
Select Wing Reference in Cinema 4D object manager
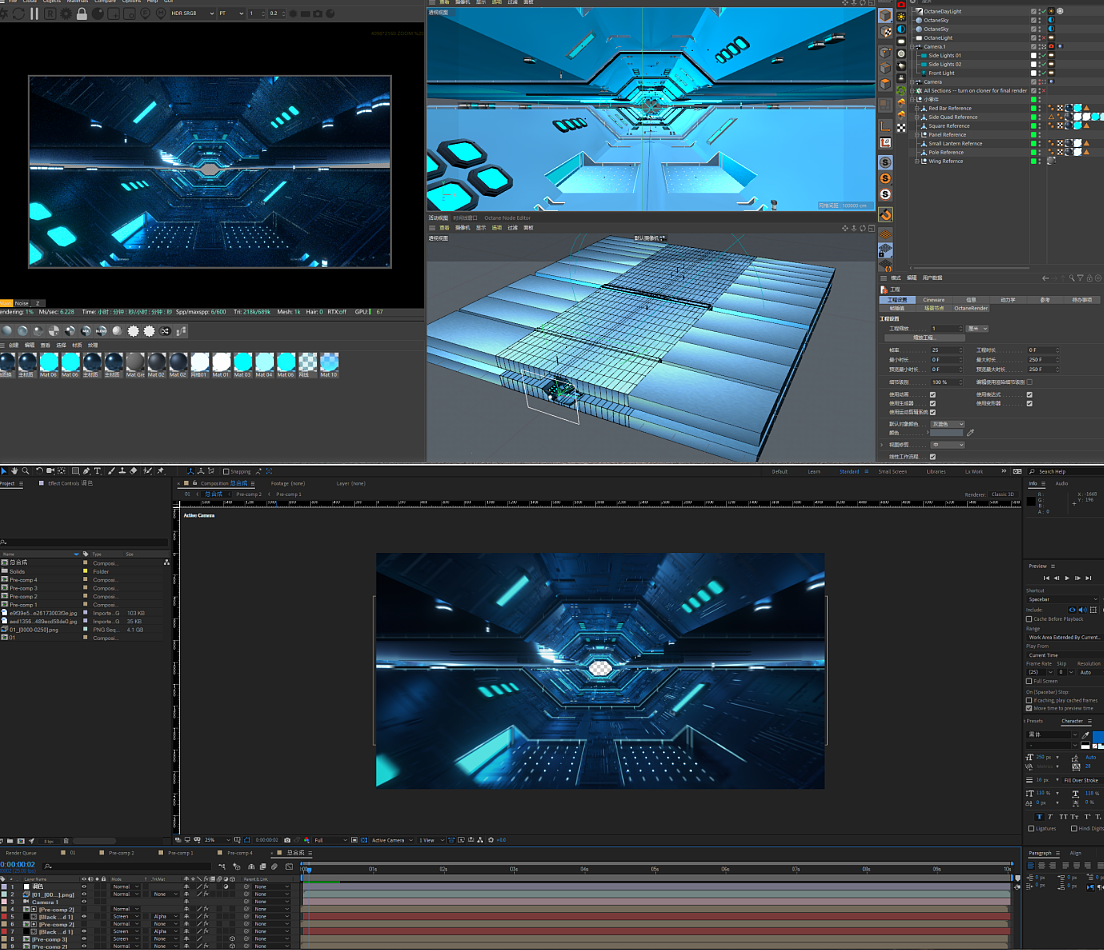946,161
